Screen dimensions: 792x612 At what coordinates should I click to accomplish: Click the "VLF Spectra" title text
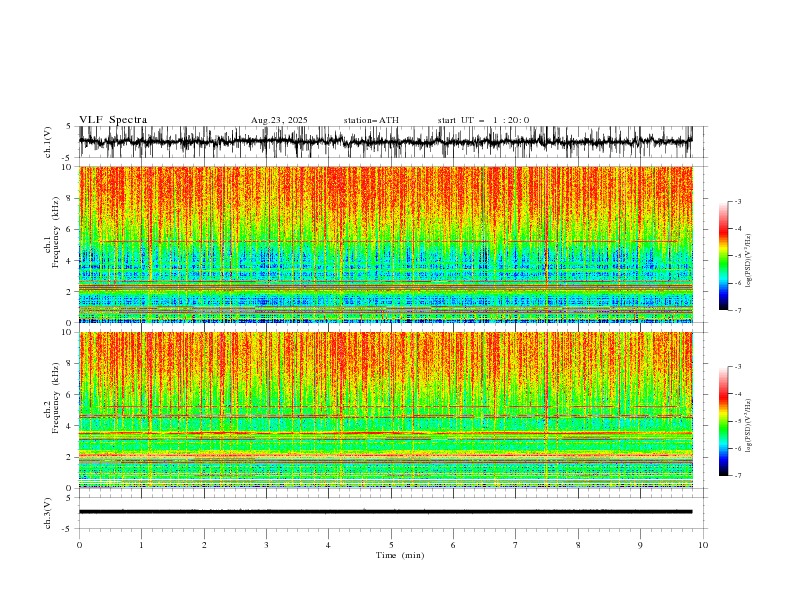[x=113, y=120]
